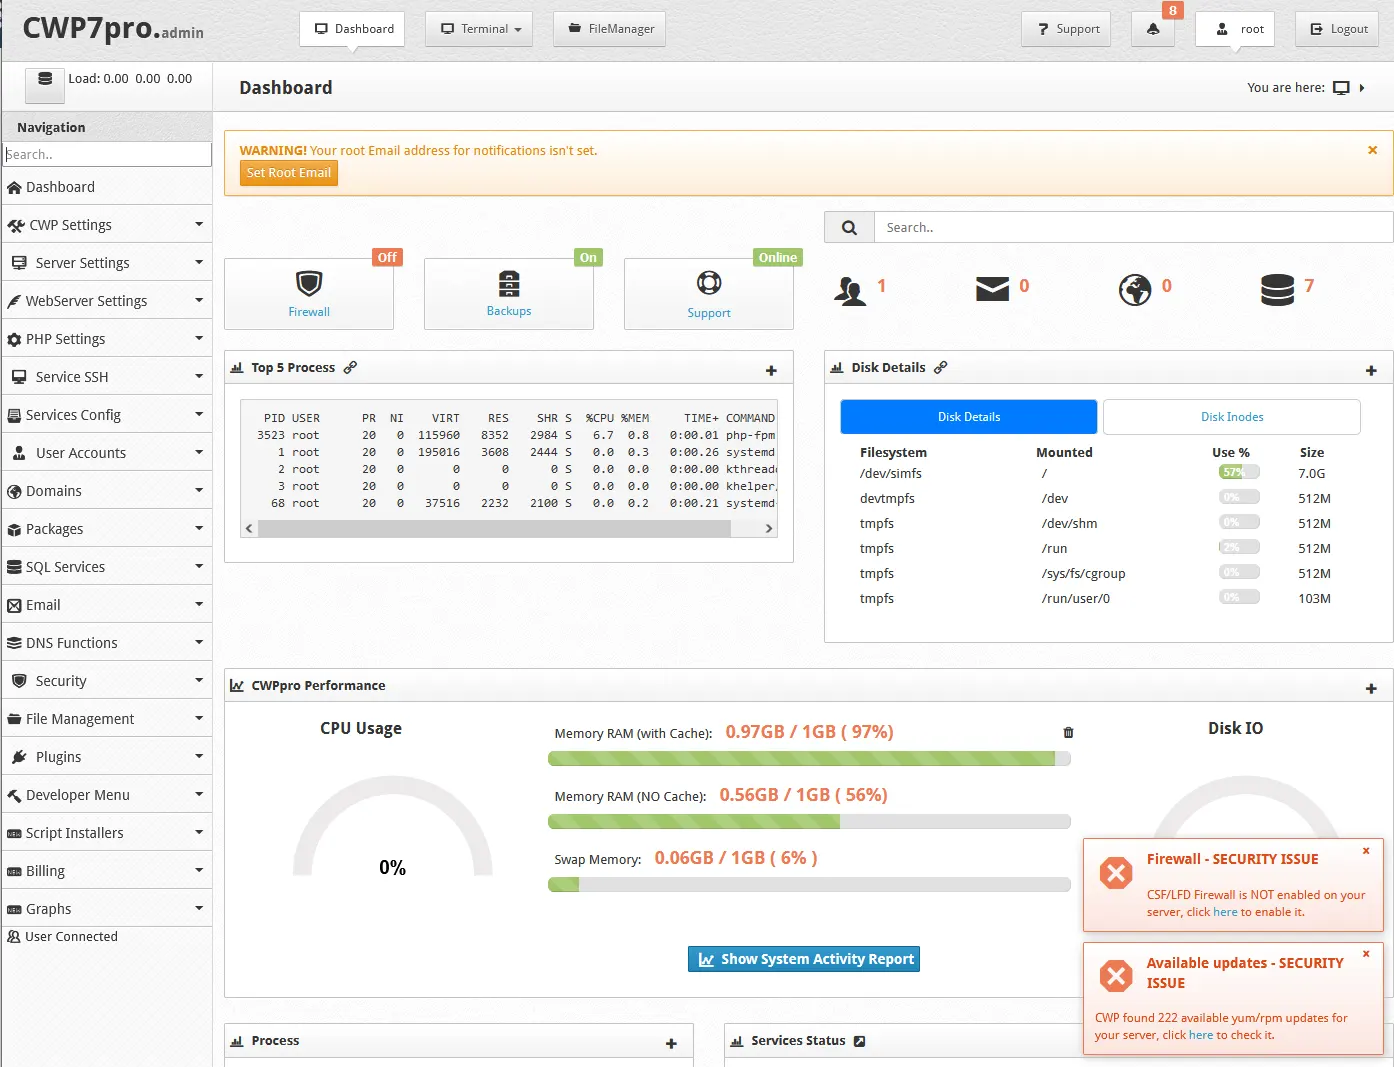Click the dashboard Search.. input field
This screenshot has width=1394, height=1067.
coord(1133,227)
